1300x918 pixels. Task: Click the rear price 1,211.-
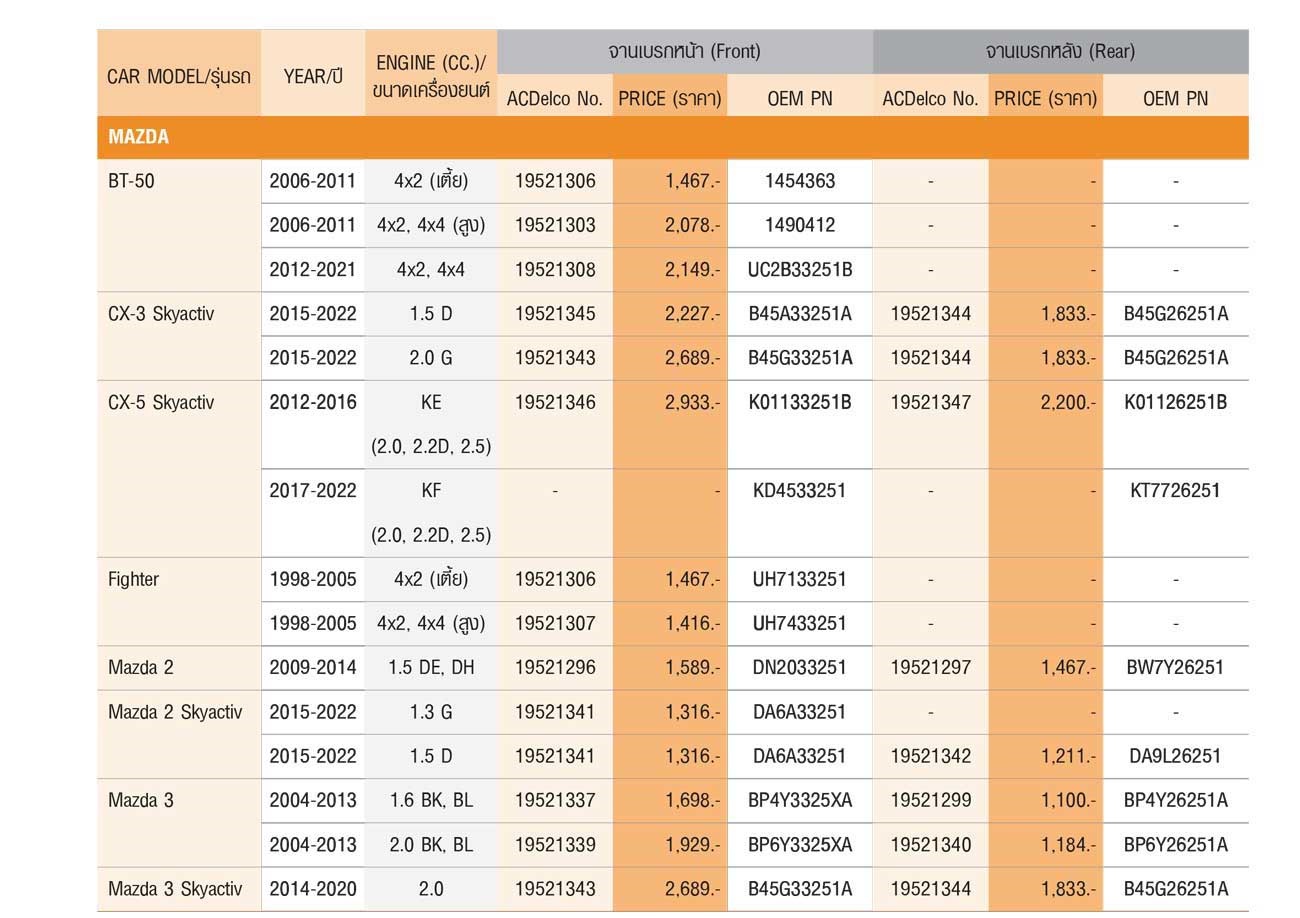point(1068,756)
